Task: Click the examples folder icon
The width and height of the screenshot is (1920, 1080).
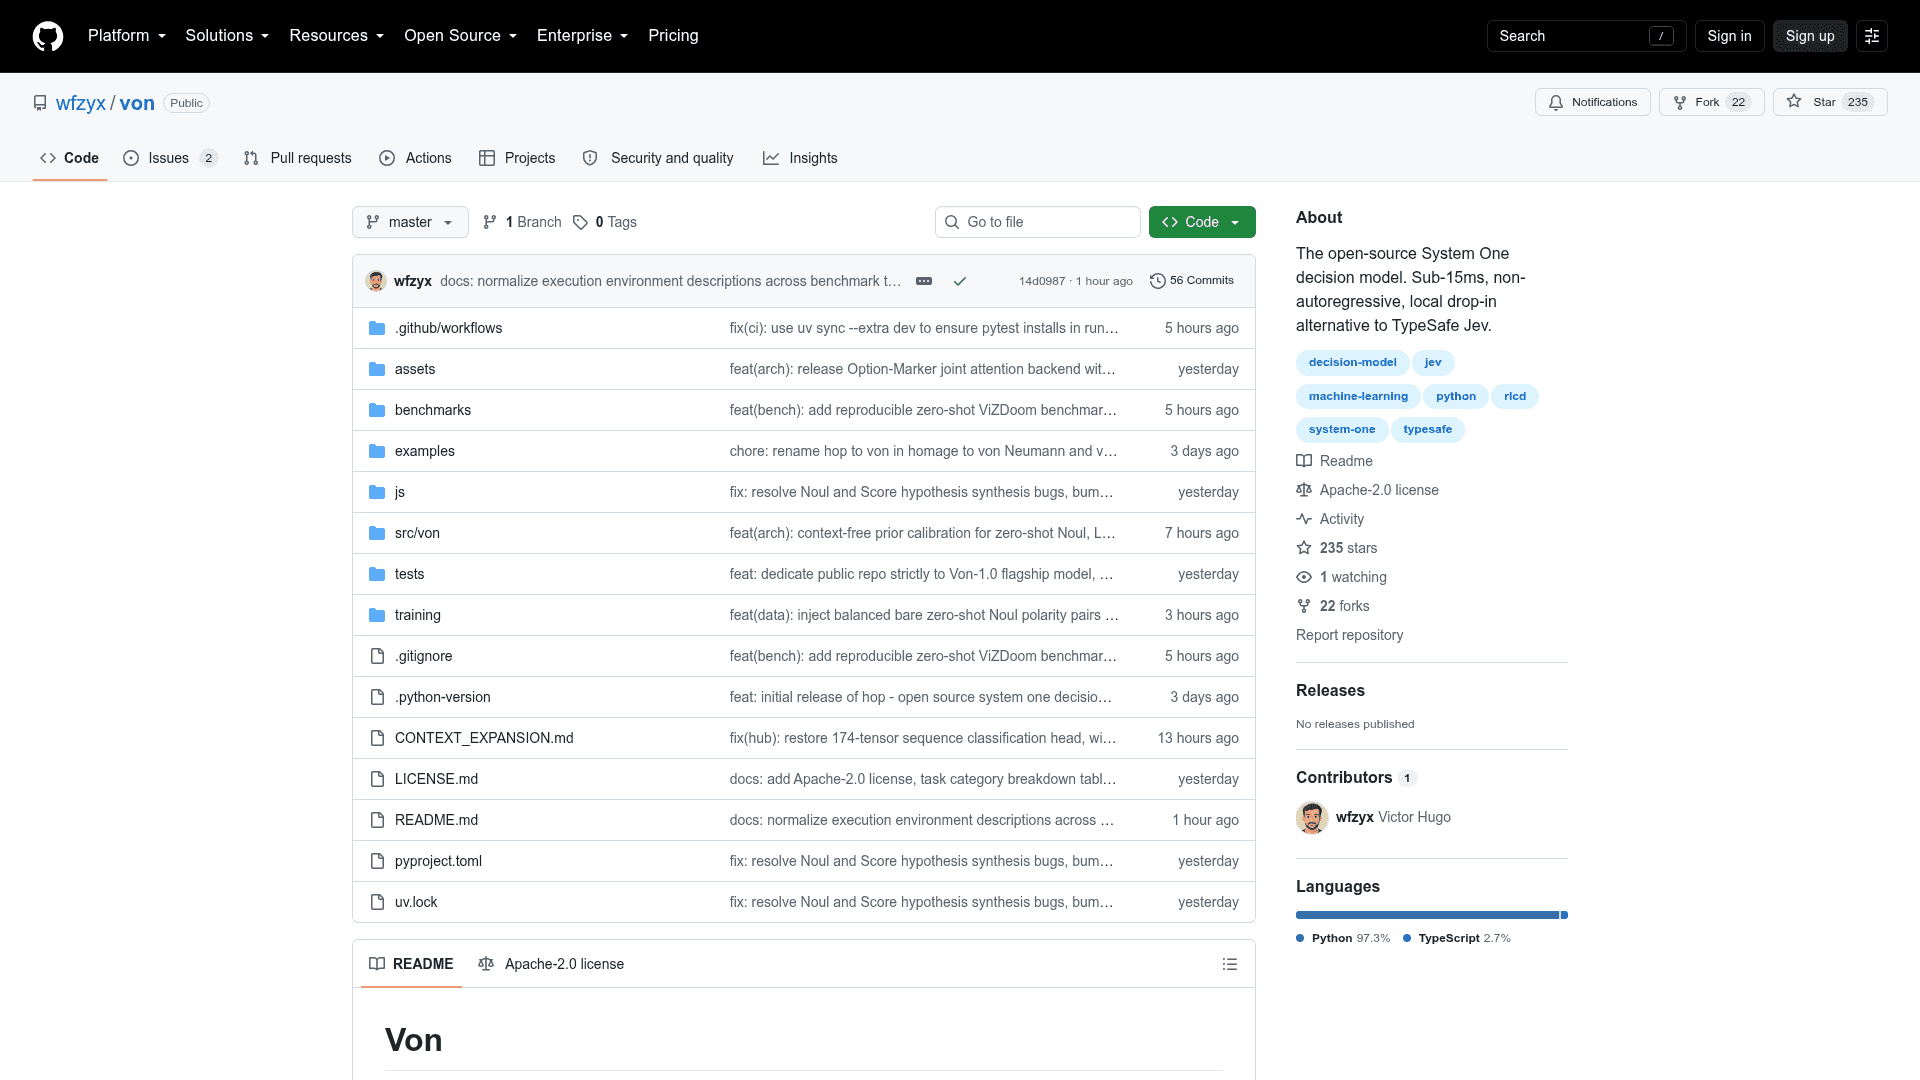Action: [x=377, y=451]
